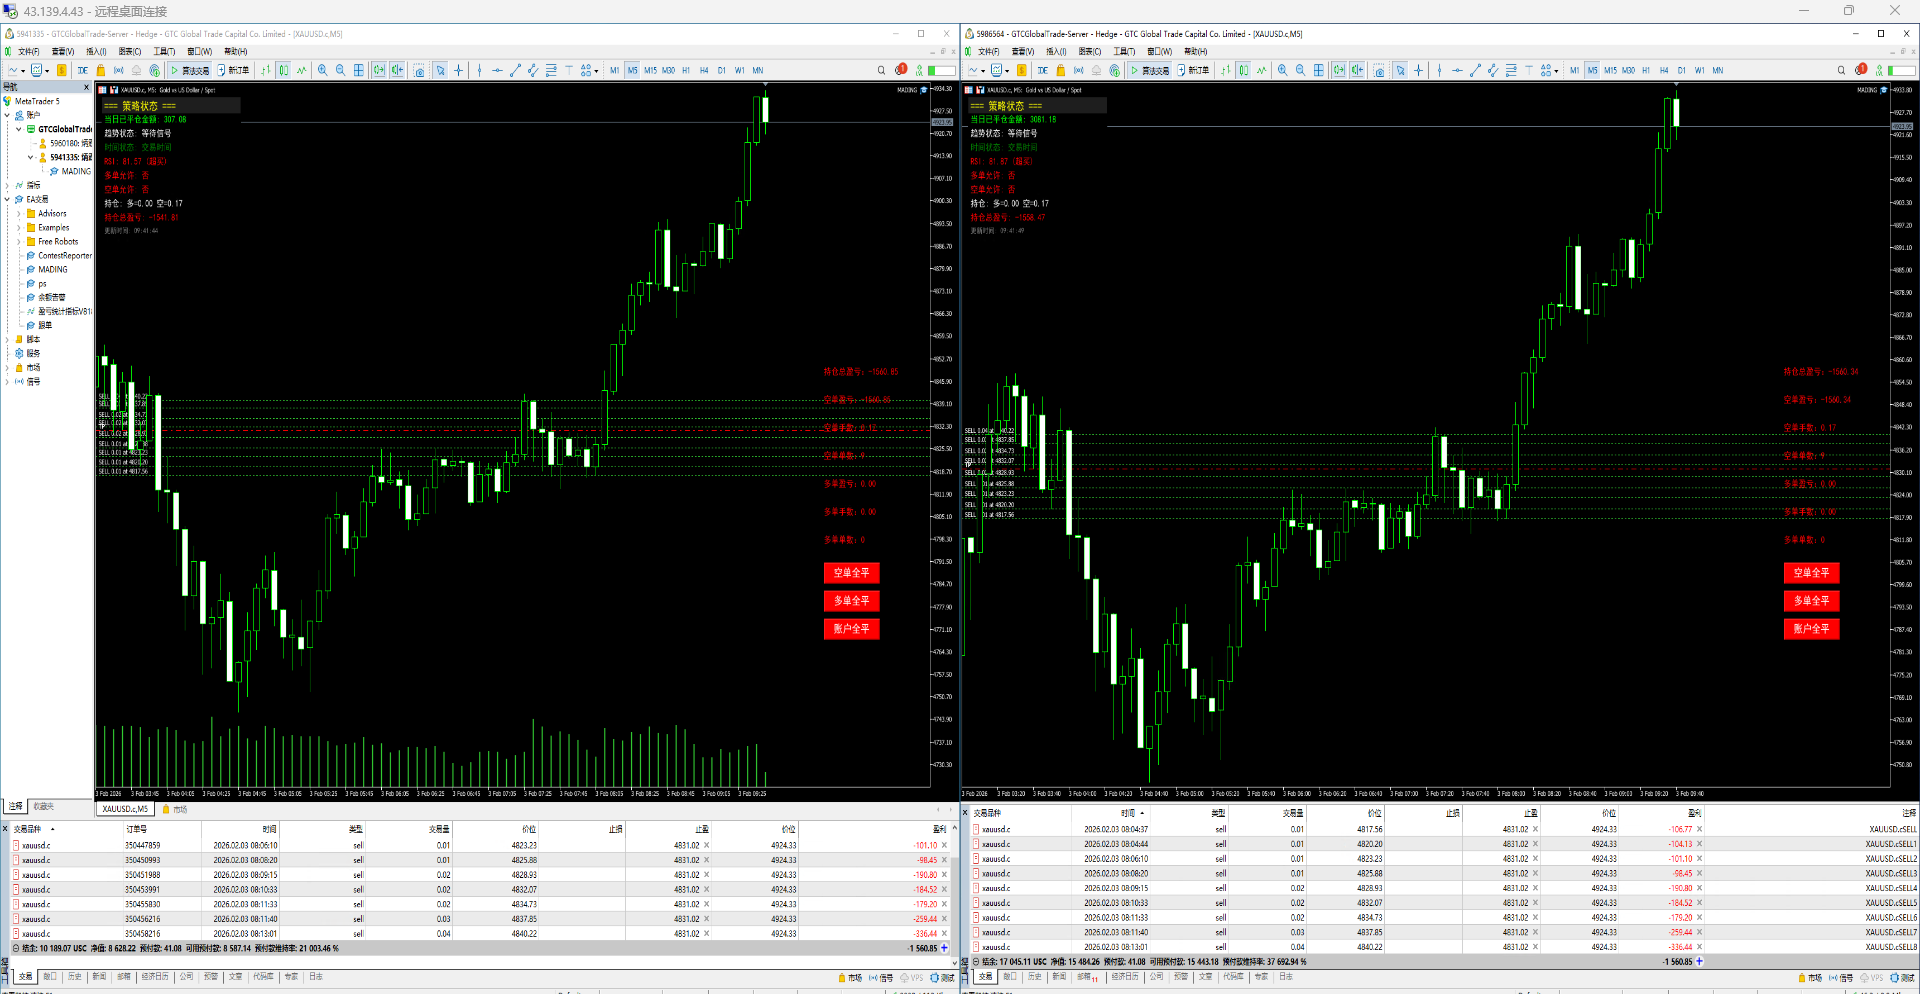Open 图表(C) menu in right window
The image size is (1920, 994).
click(1090, 51)
